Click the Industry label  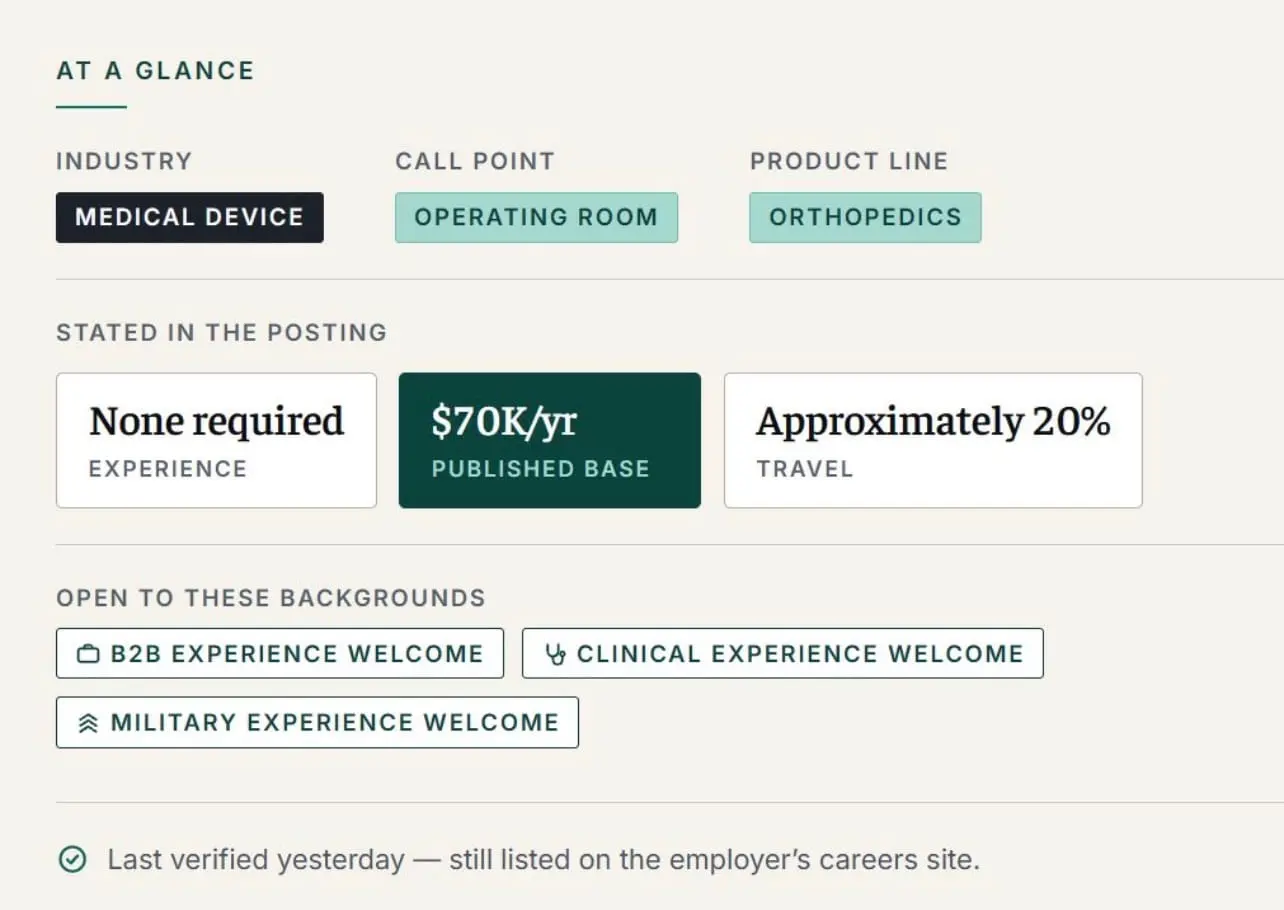click(x=124, y=161)
